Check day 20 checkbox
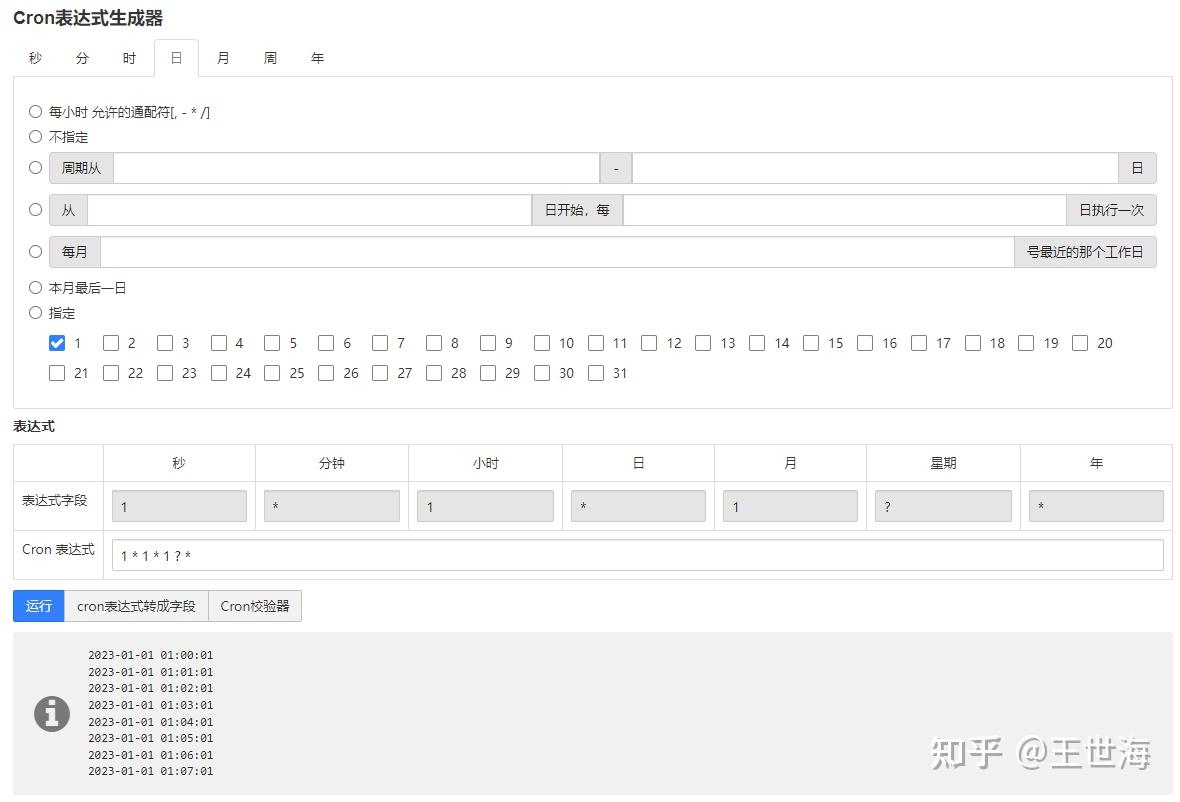This screenshot has width=1180, height=802. pos(1080,343)
